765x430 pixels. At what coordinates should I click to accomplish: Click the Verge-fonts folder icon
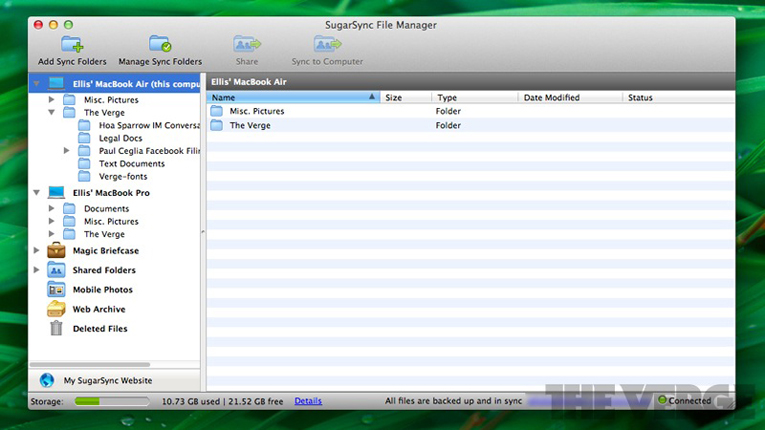click(x=84, y=176)
